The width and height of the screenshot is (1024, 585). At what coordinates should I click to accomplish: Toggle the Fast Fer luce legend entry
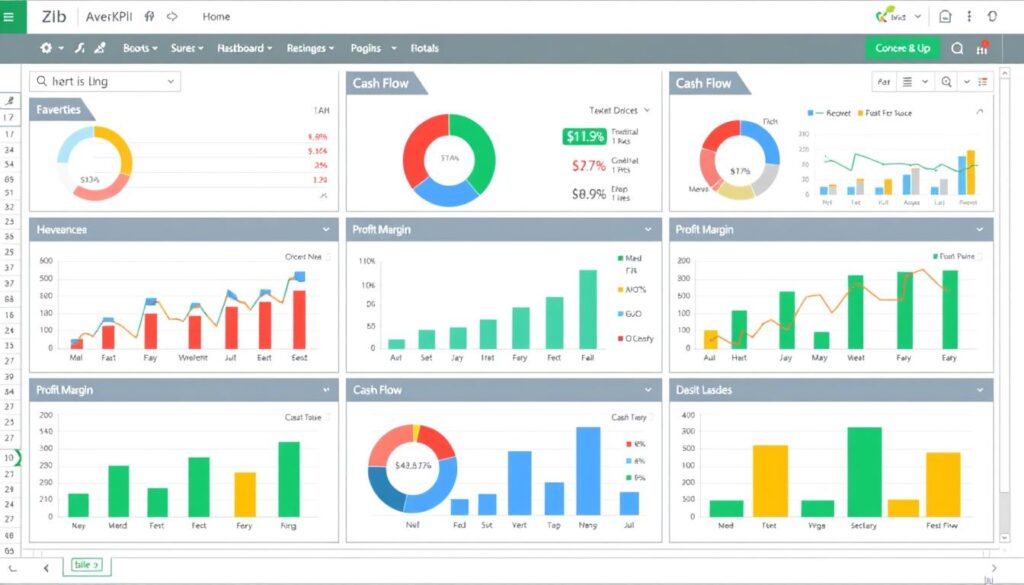coord(890,113)
